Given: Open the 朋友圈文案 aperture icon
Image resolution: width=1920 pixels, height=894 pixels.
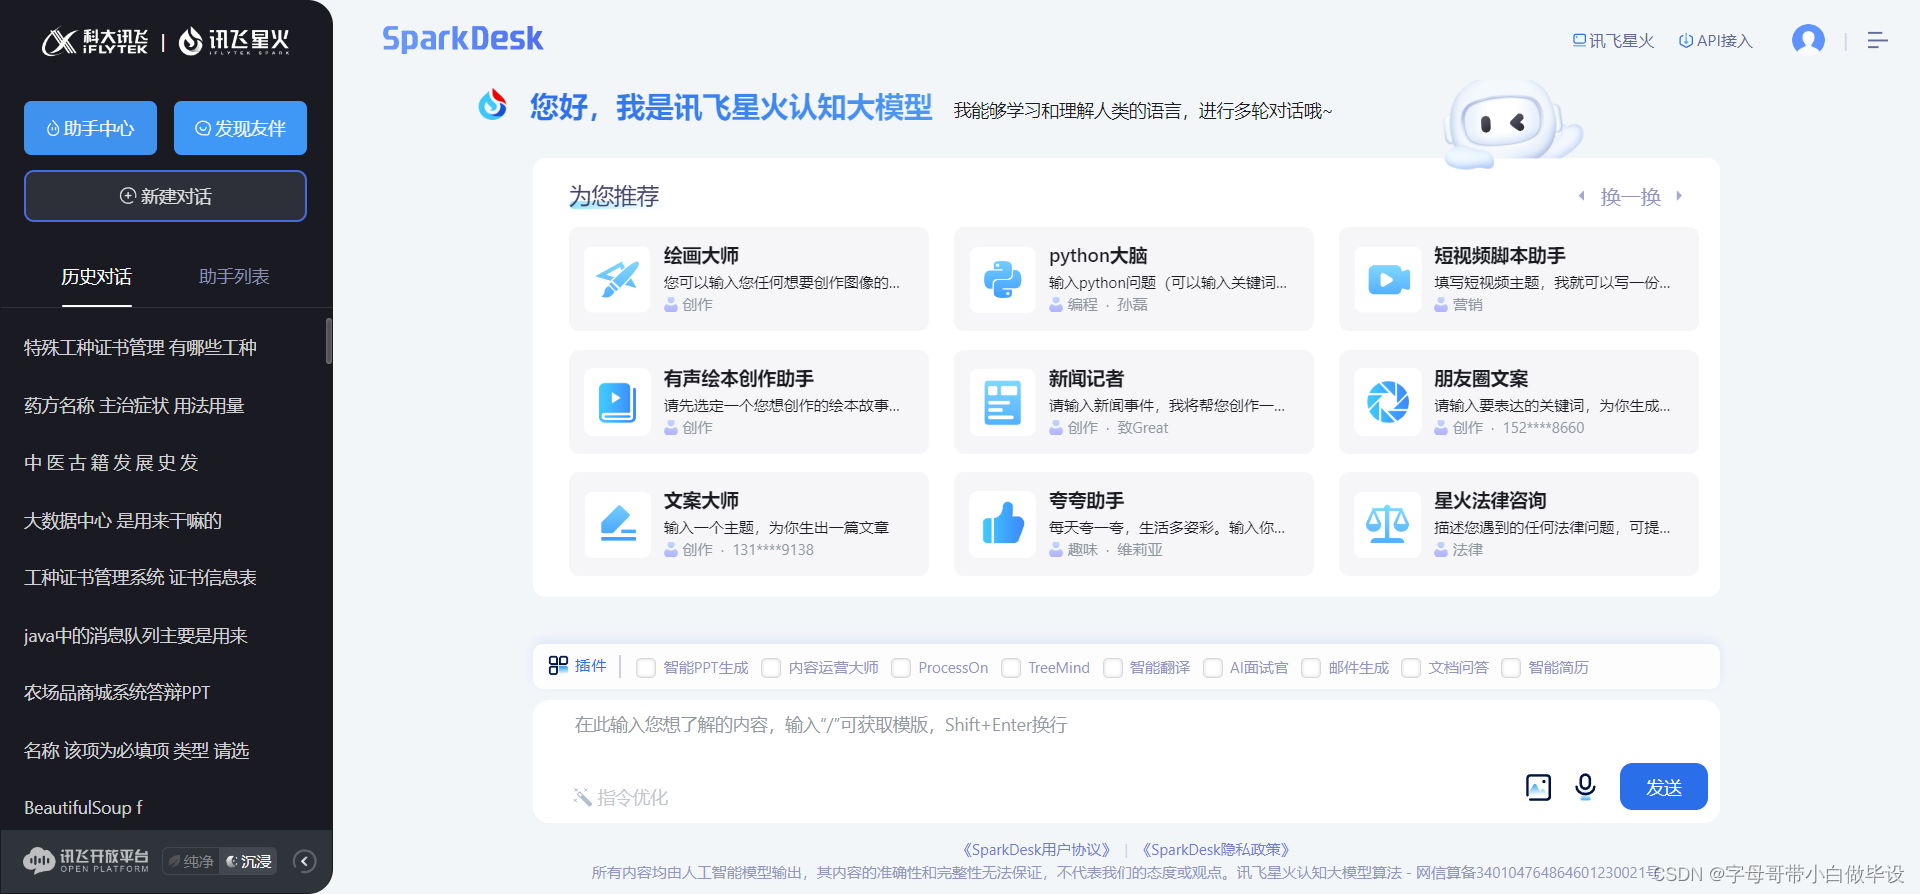Looking at the screenshot, I should 1388,402.
